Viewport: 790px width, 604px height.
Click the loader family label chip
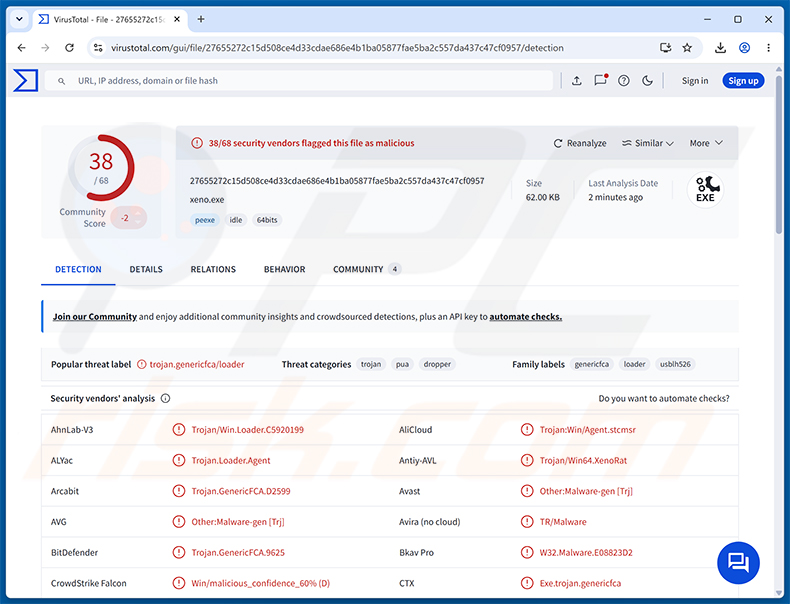click(634, 364)
